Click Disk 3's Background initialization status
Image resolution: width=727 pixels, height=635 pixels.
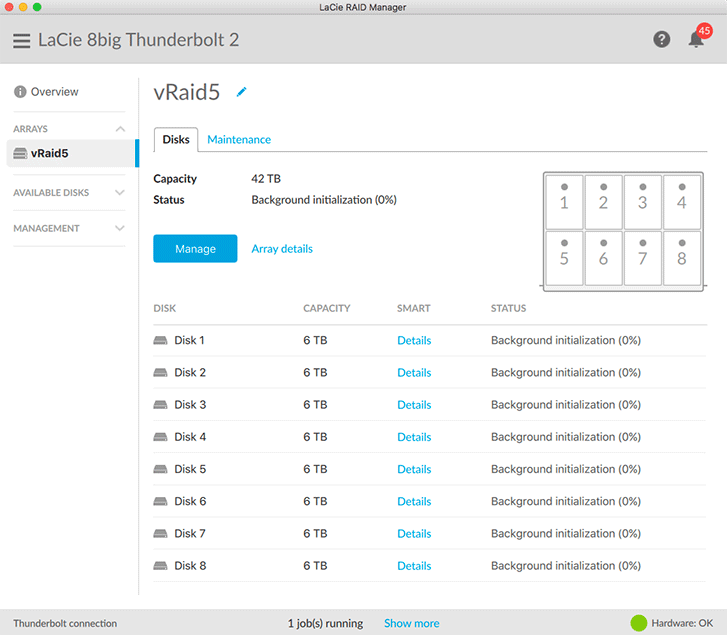[566, 405]
